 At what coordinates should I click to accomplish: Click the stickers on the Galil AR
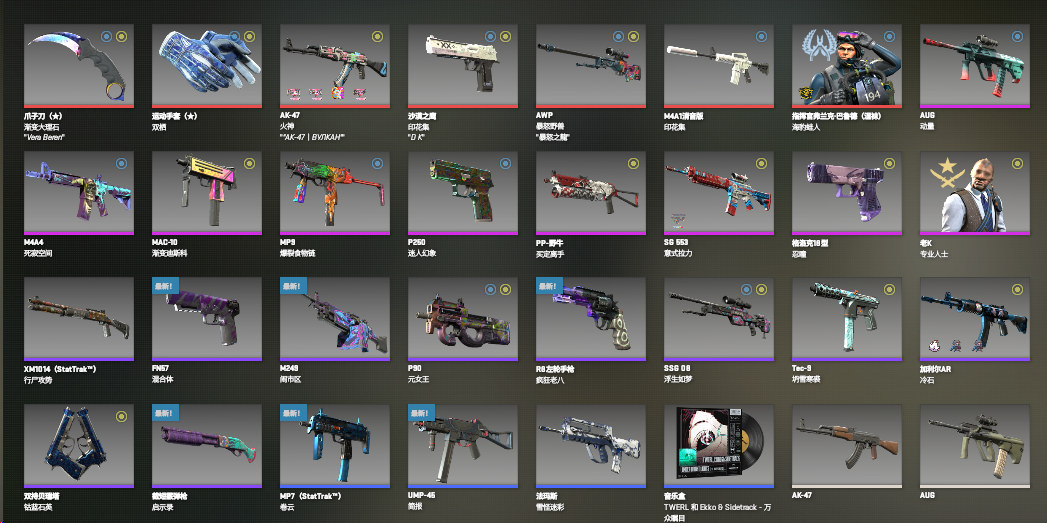coord(955,345)
